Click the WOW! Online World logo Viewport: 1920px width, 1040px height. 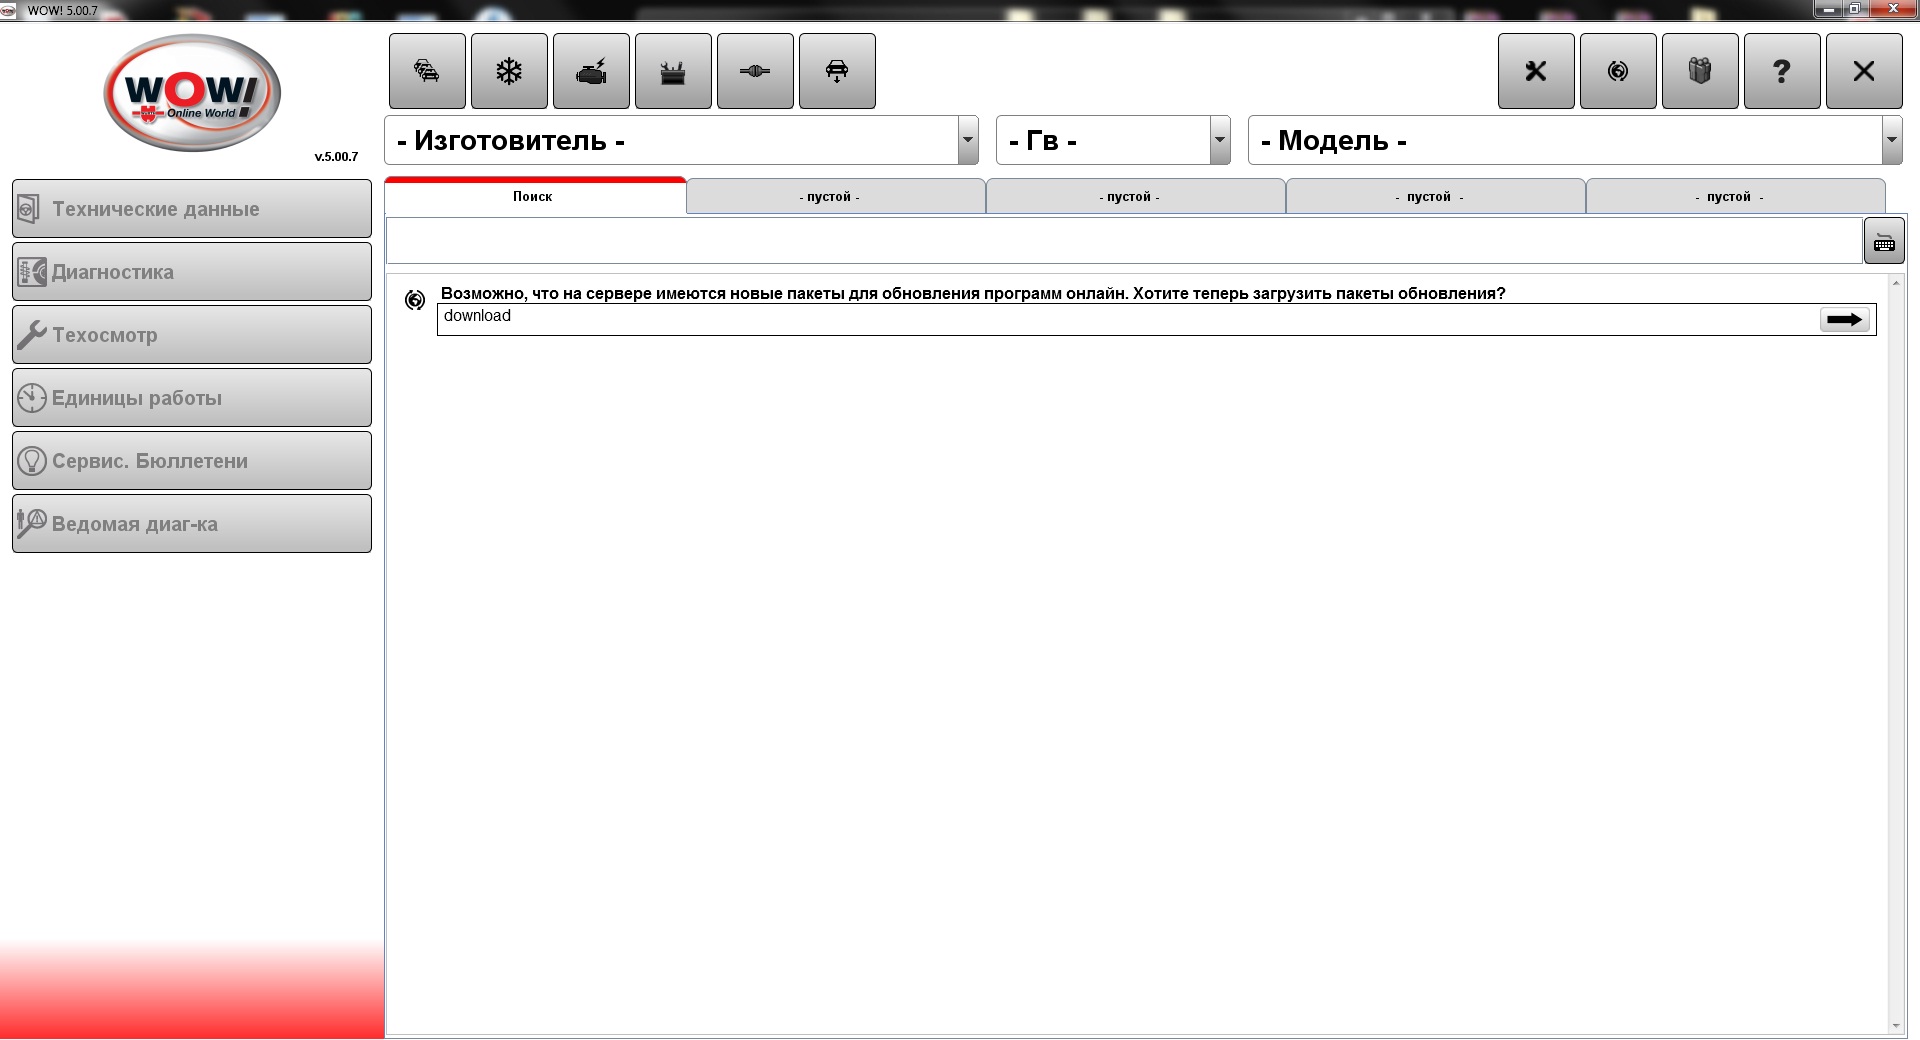click(x=192, y=93)
